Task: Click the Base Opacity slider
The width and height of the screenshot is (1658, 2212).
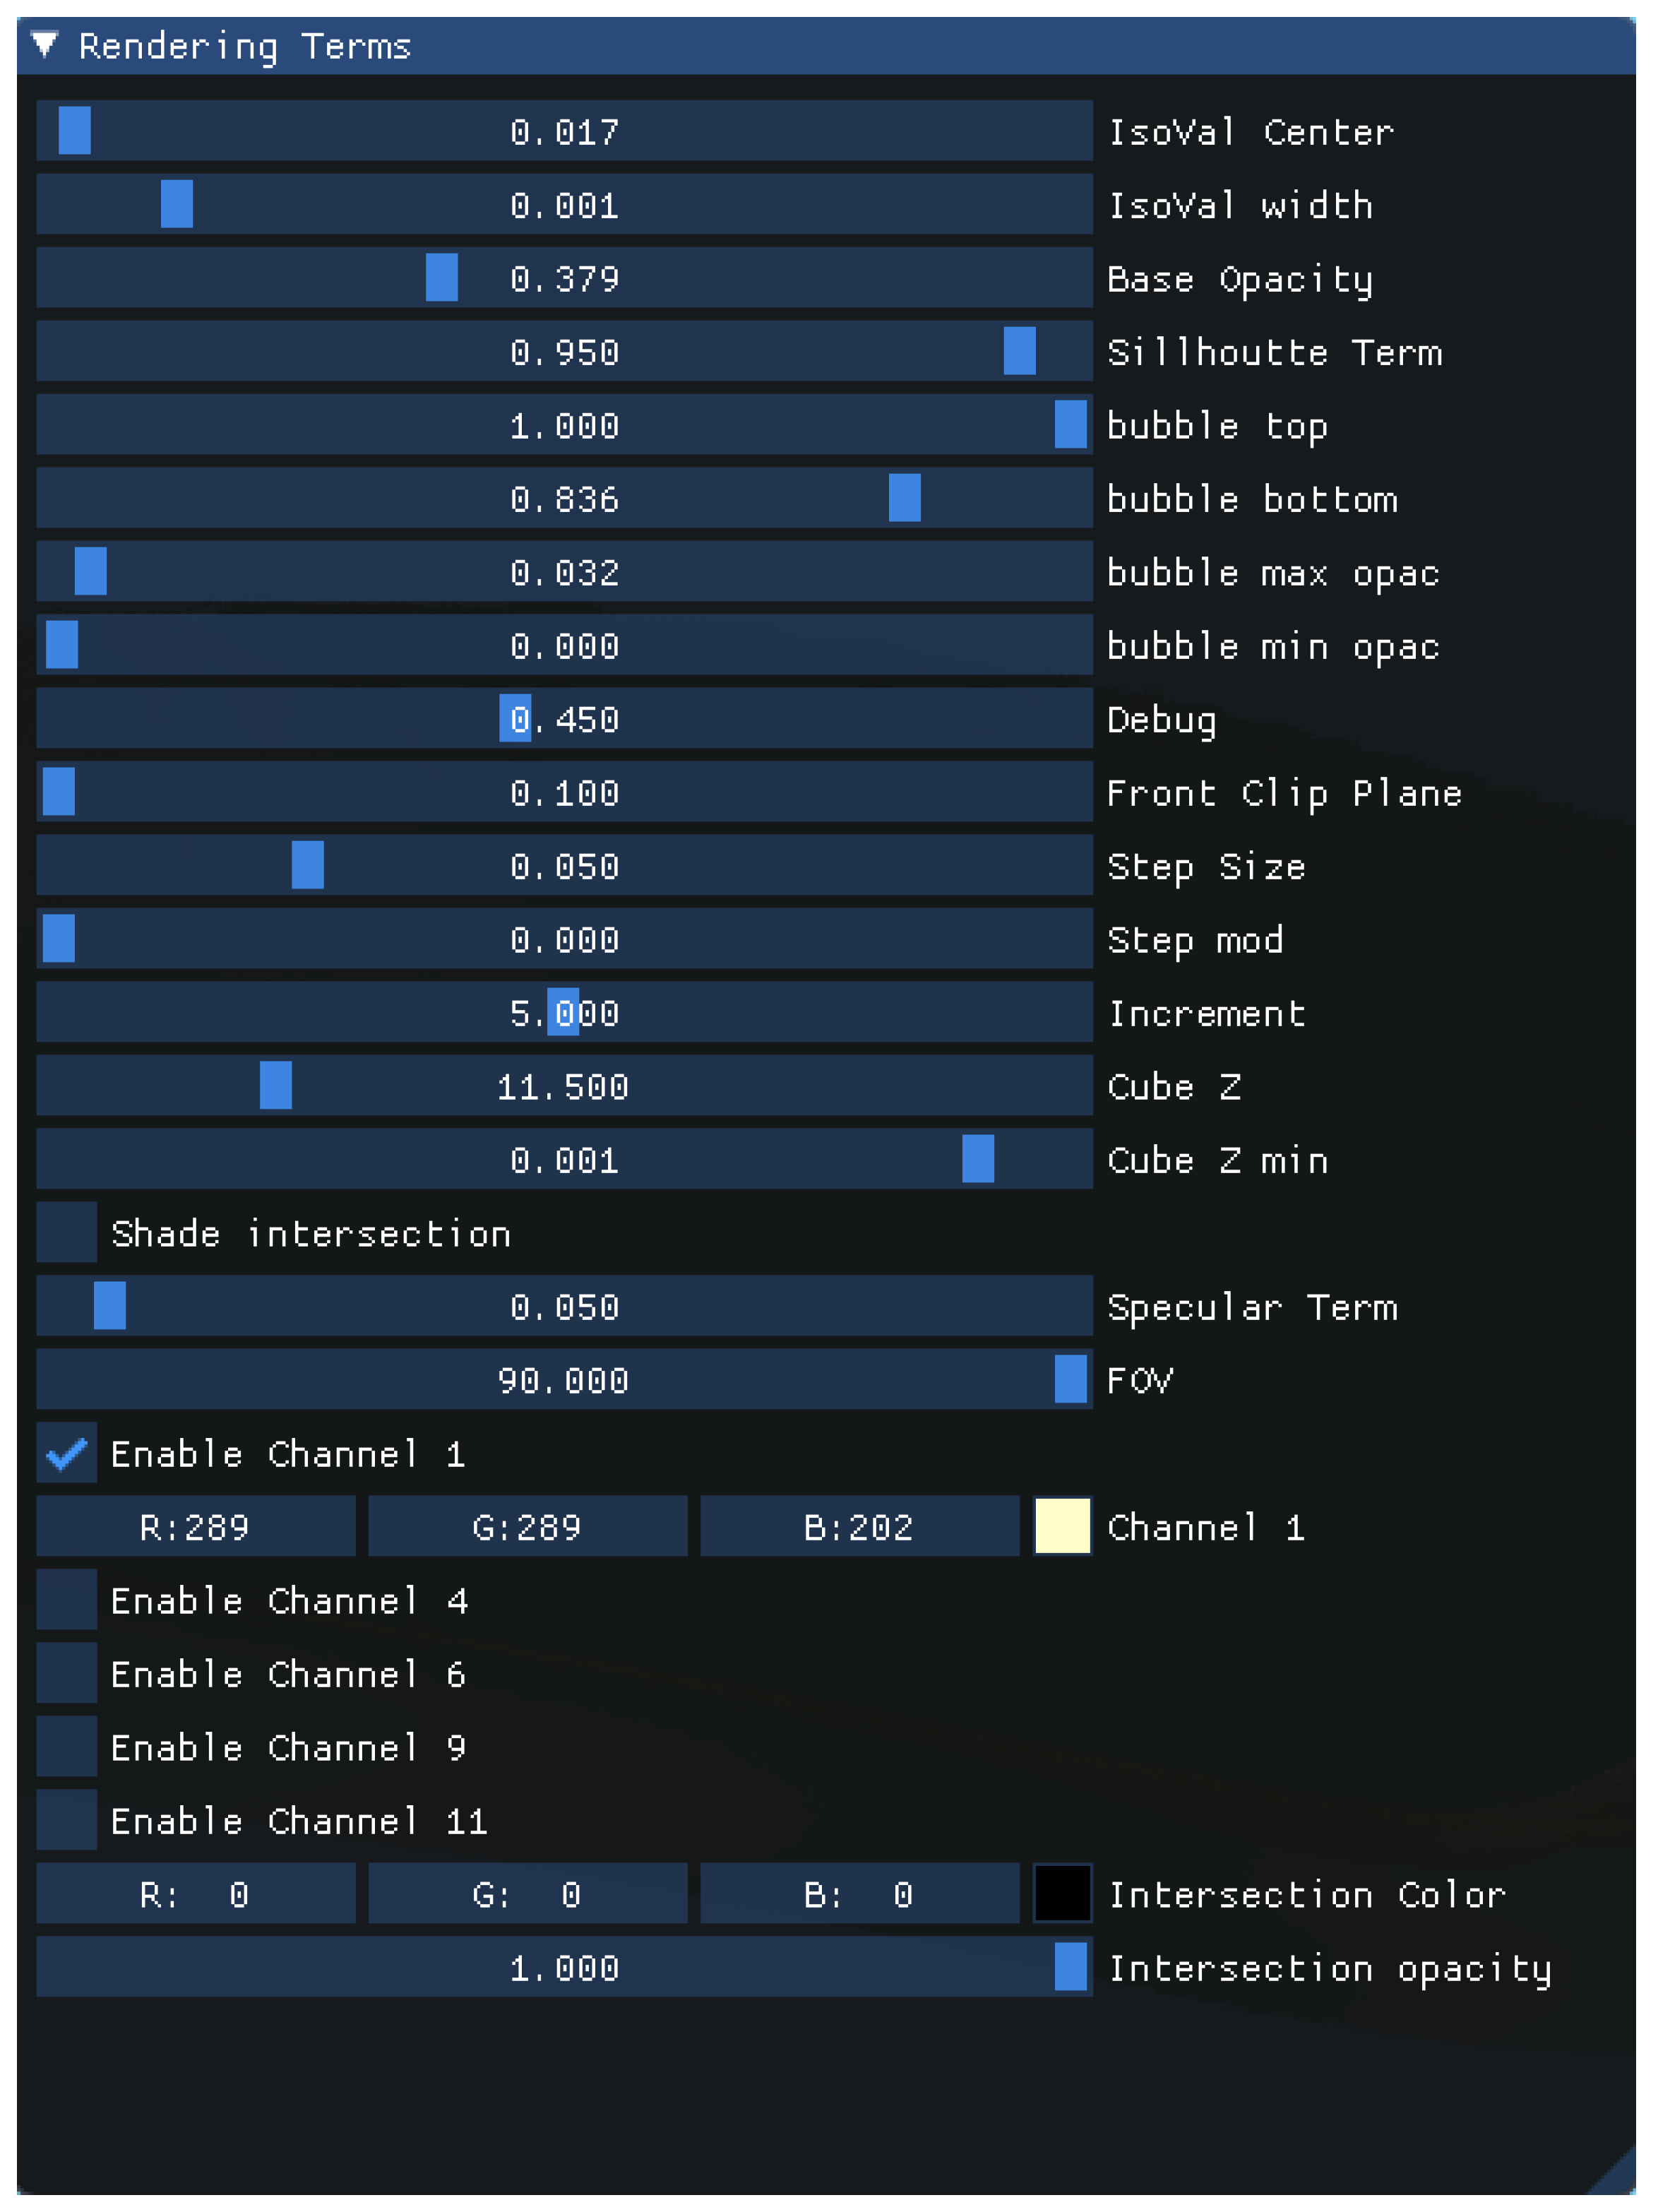Action: (565, 278)
